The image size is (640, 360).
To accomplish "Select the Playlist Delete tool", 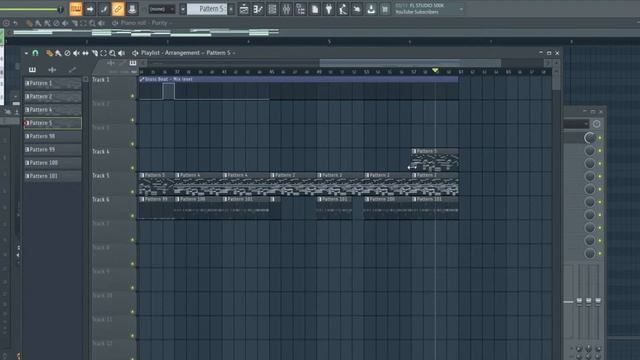I will 67,53.
